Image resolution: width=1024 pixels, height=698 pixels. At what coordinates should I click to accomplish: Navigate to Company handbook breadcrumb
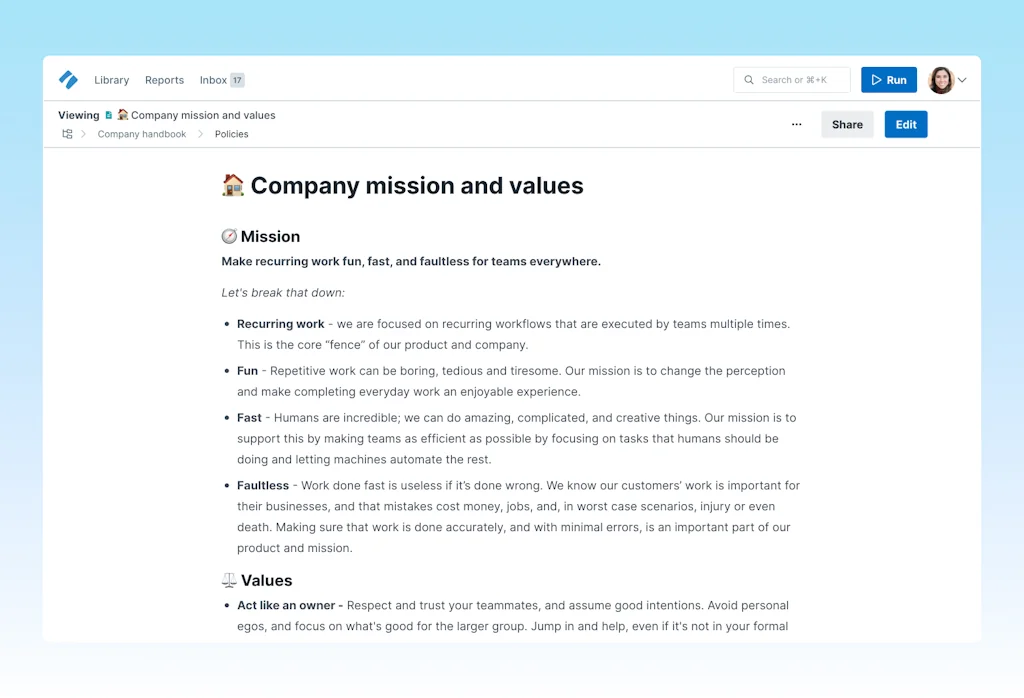pyautogui.click(x=142, y=134)
